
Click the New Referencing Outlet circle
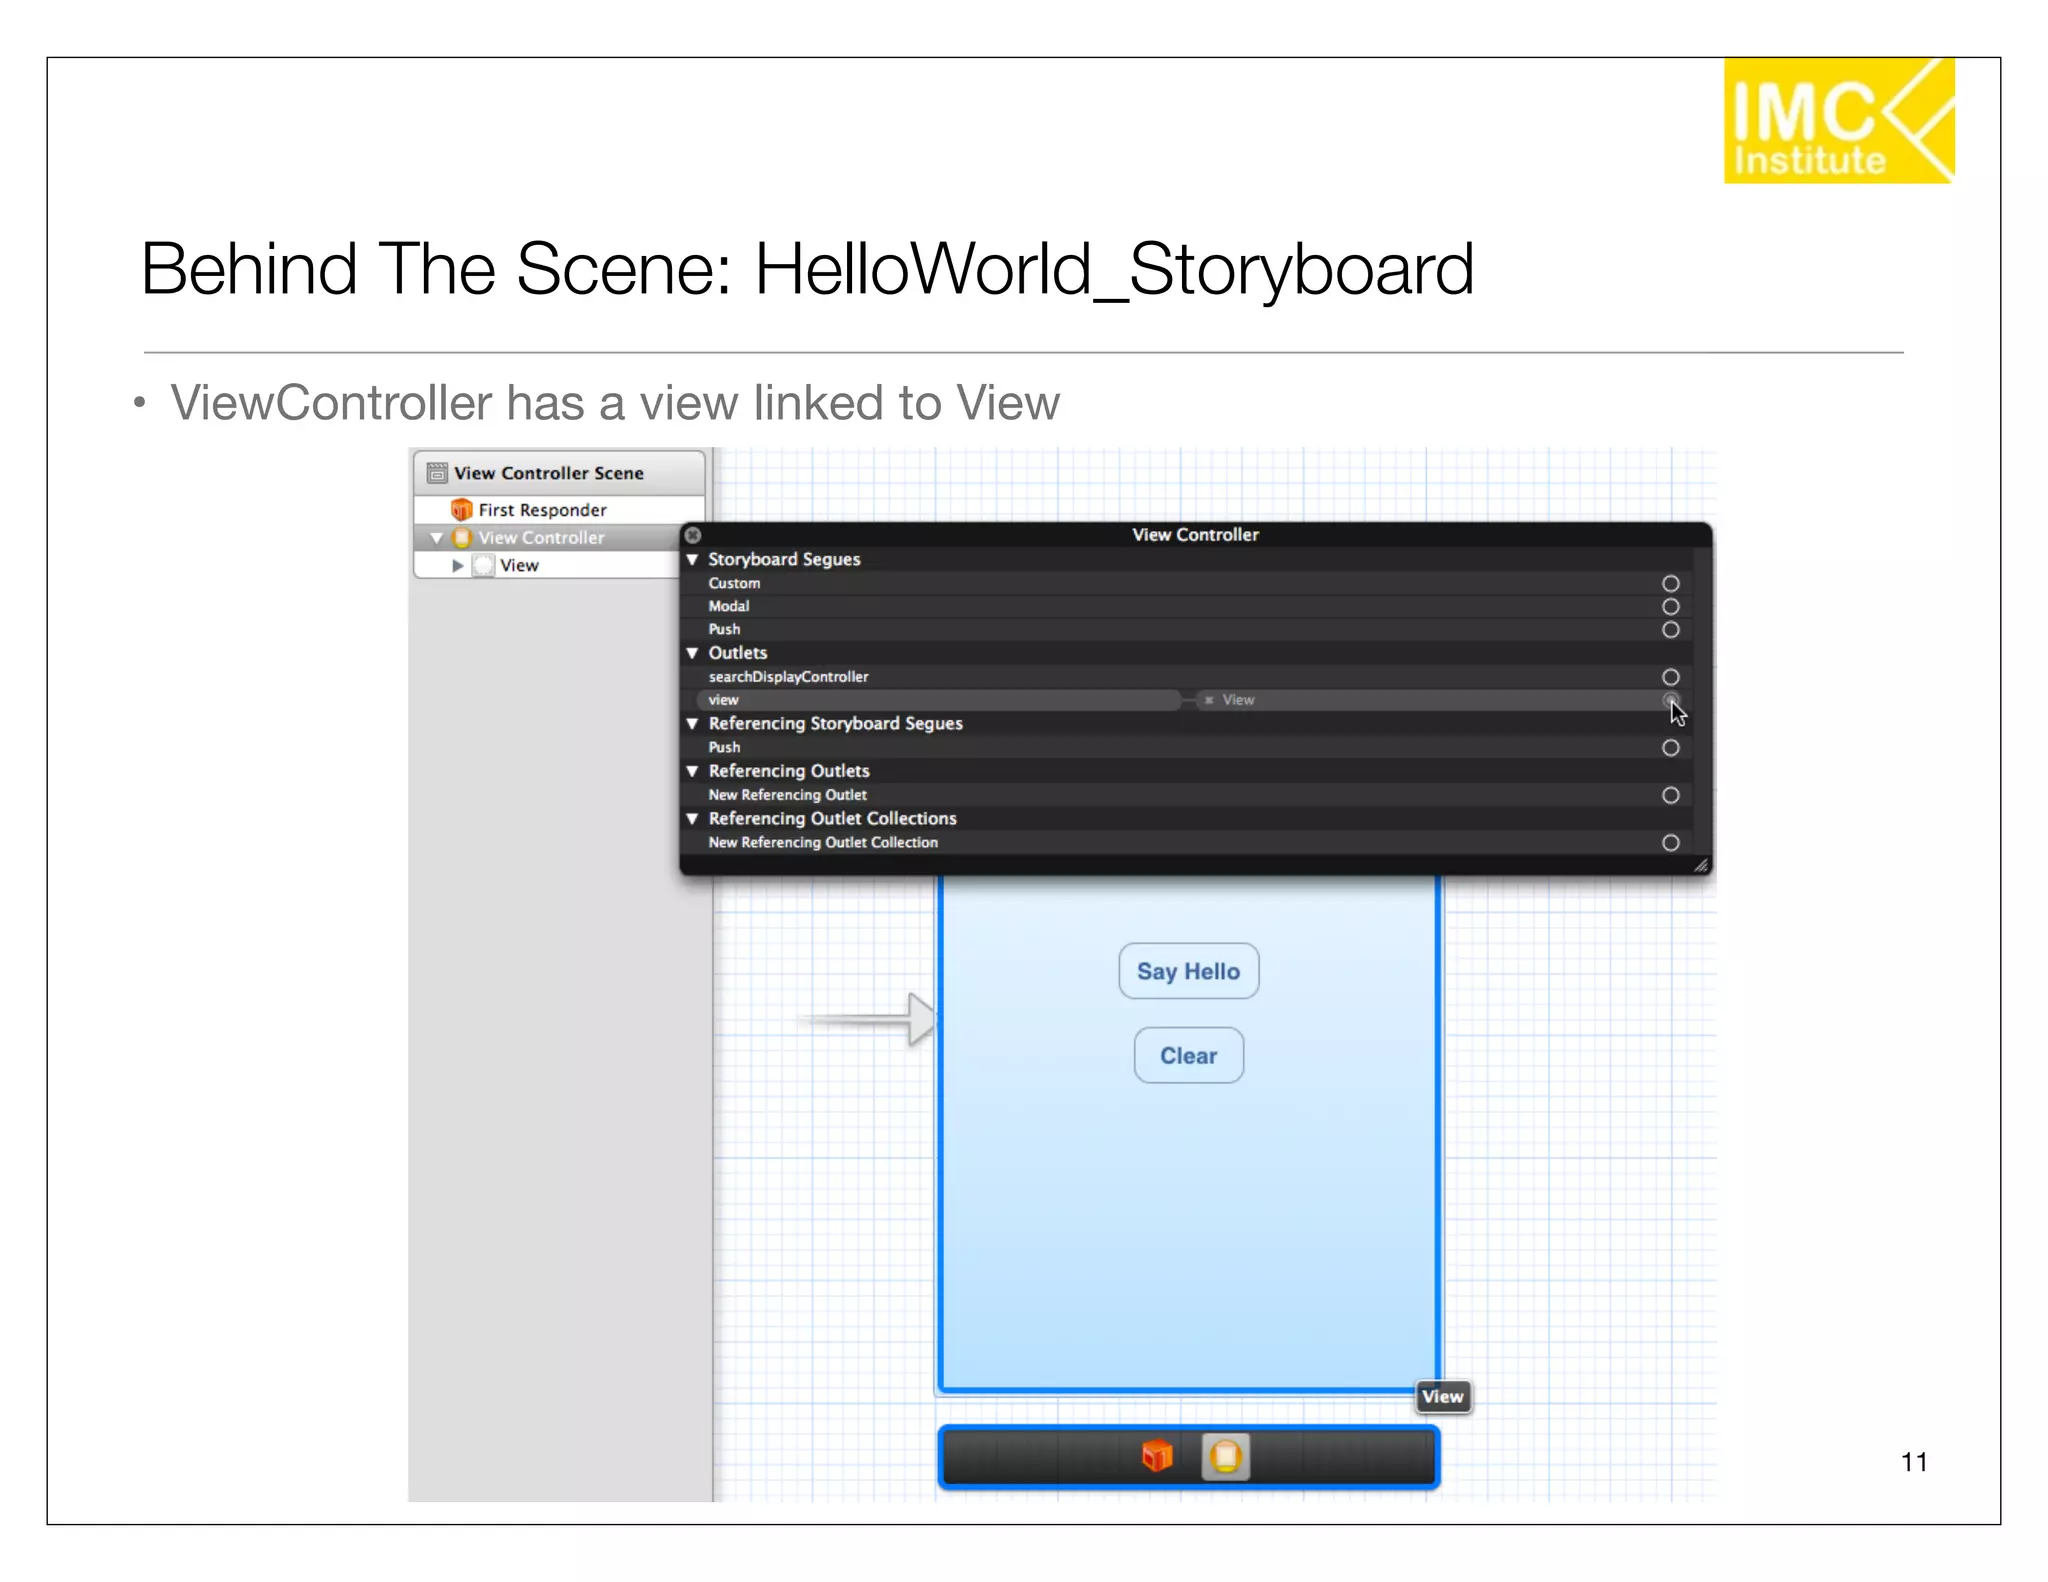tap(1670, 795)
